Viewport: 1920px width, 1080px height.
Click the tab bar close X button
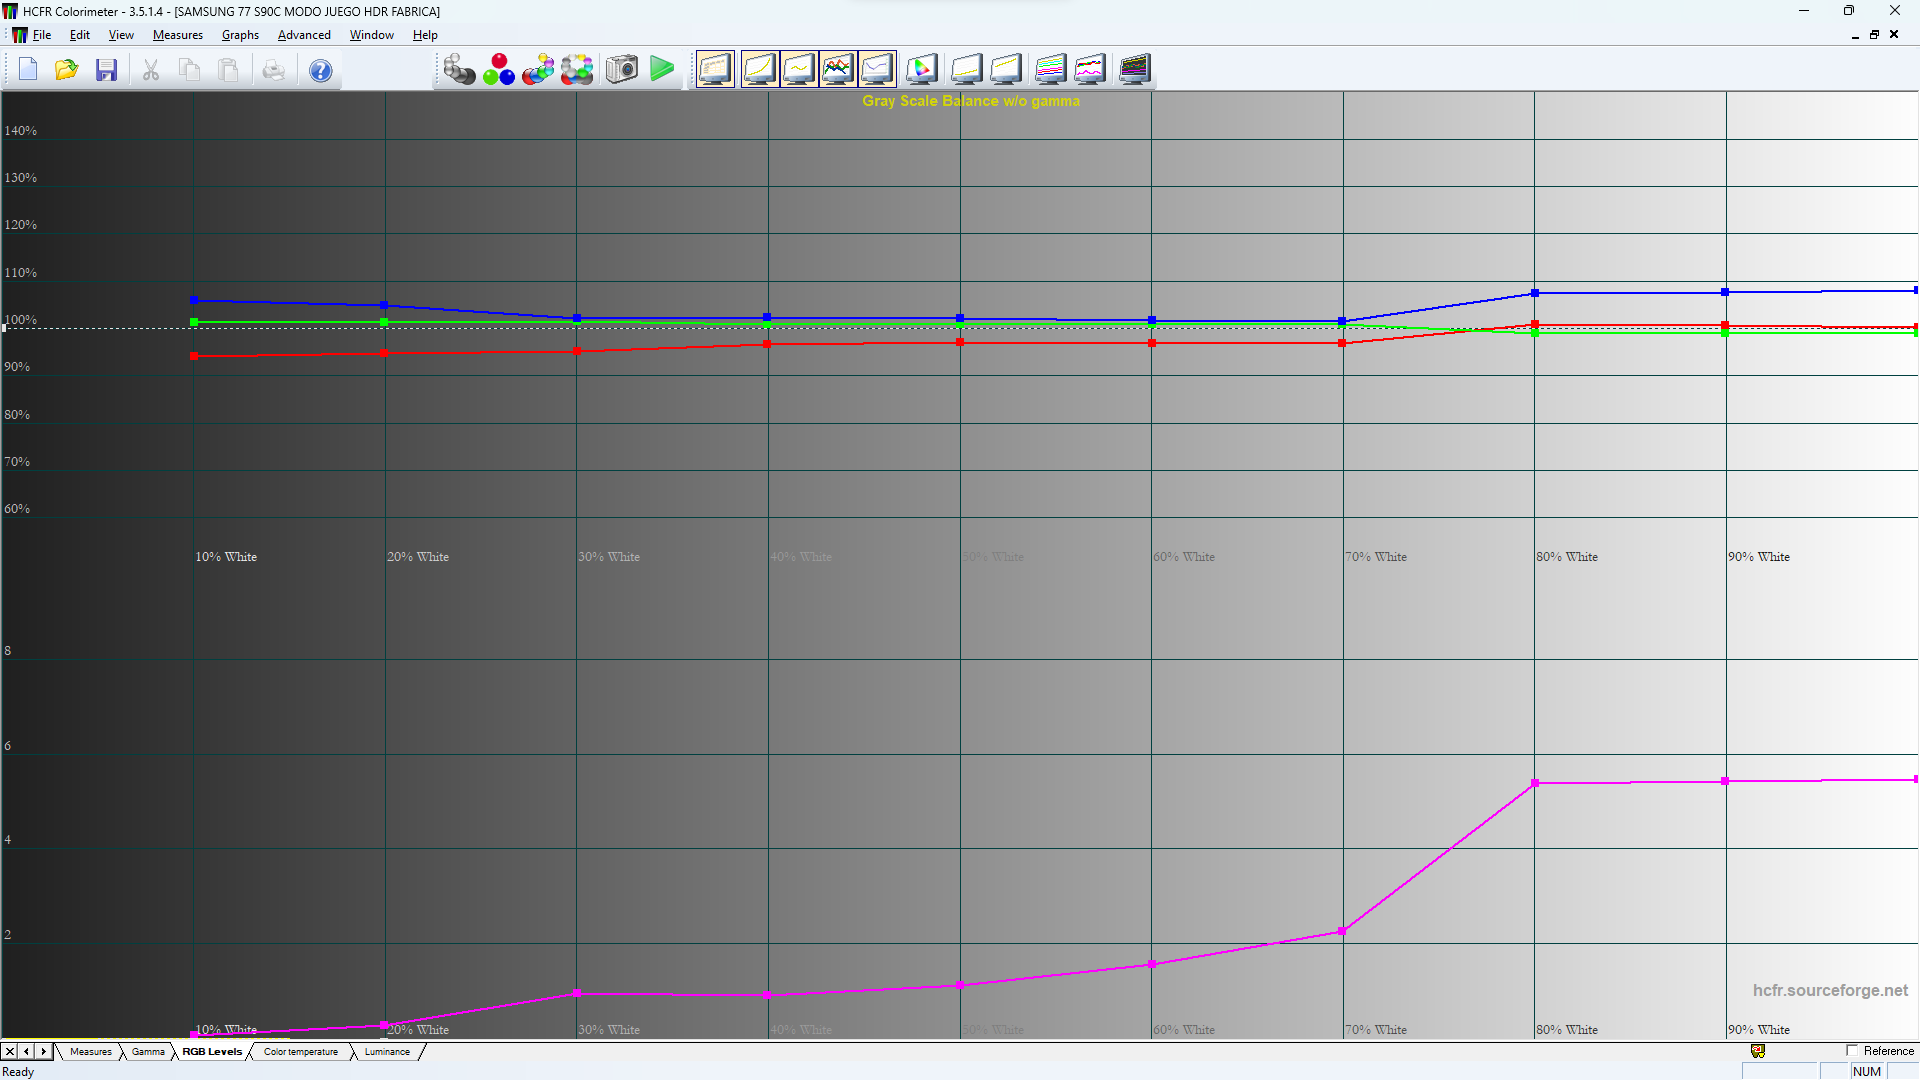tap(10, 1052)
